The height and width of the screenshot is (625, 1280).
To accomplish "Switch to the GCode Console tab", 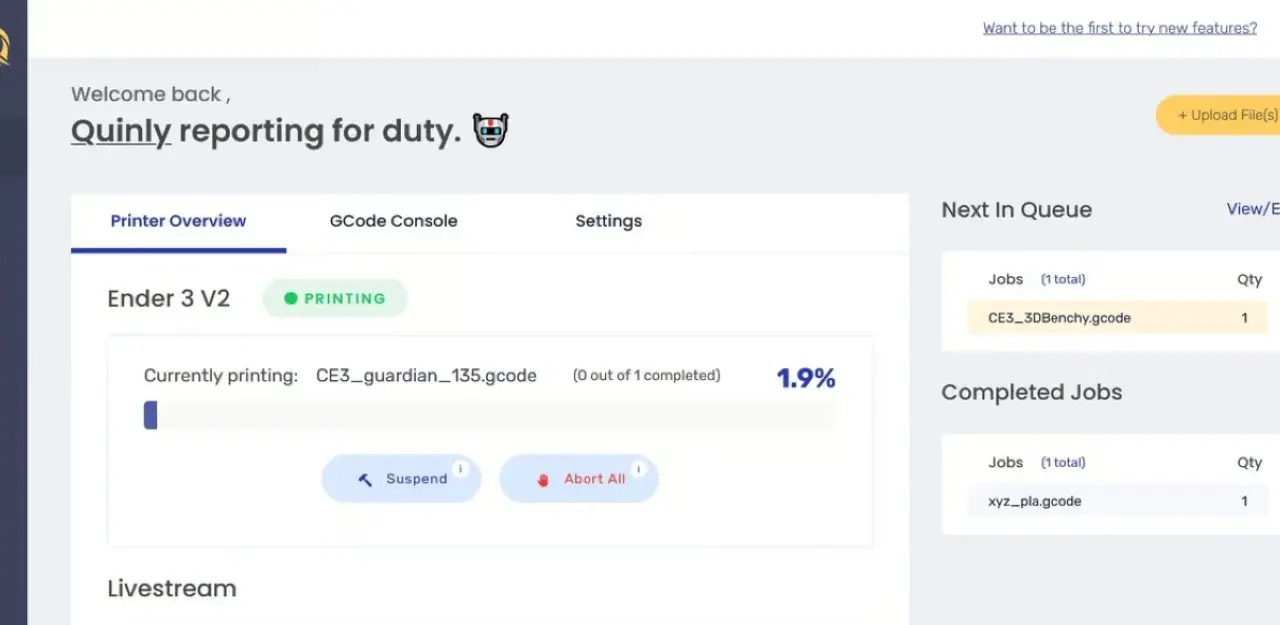I will 393,221.
